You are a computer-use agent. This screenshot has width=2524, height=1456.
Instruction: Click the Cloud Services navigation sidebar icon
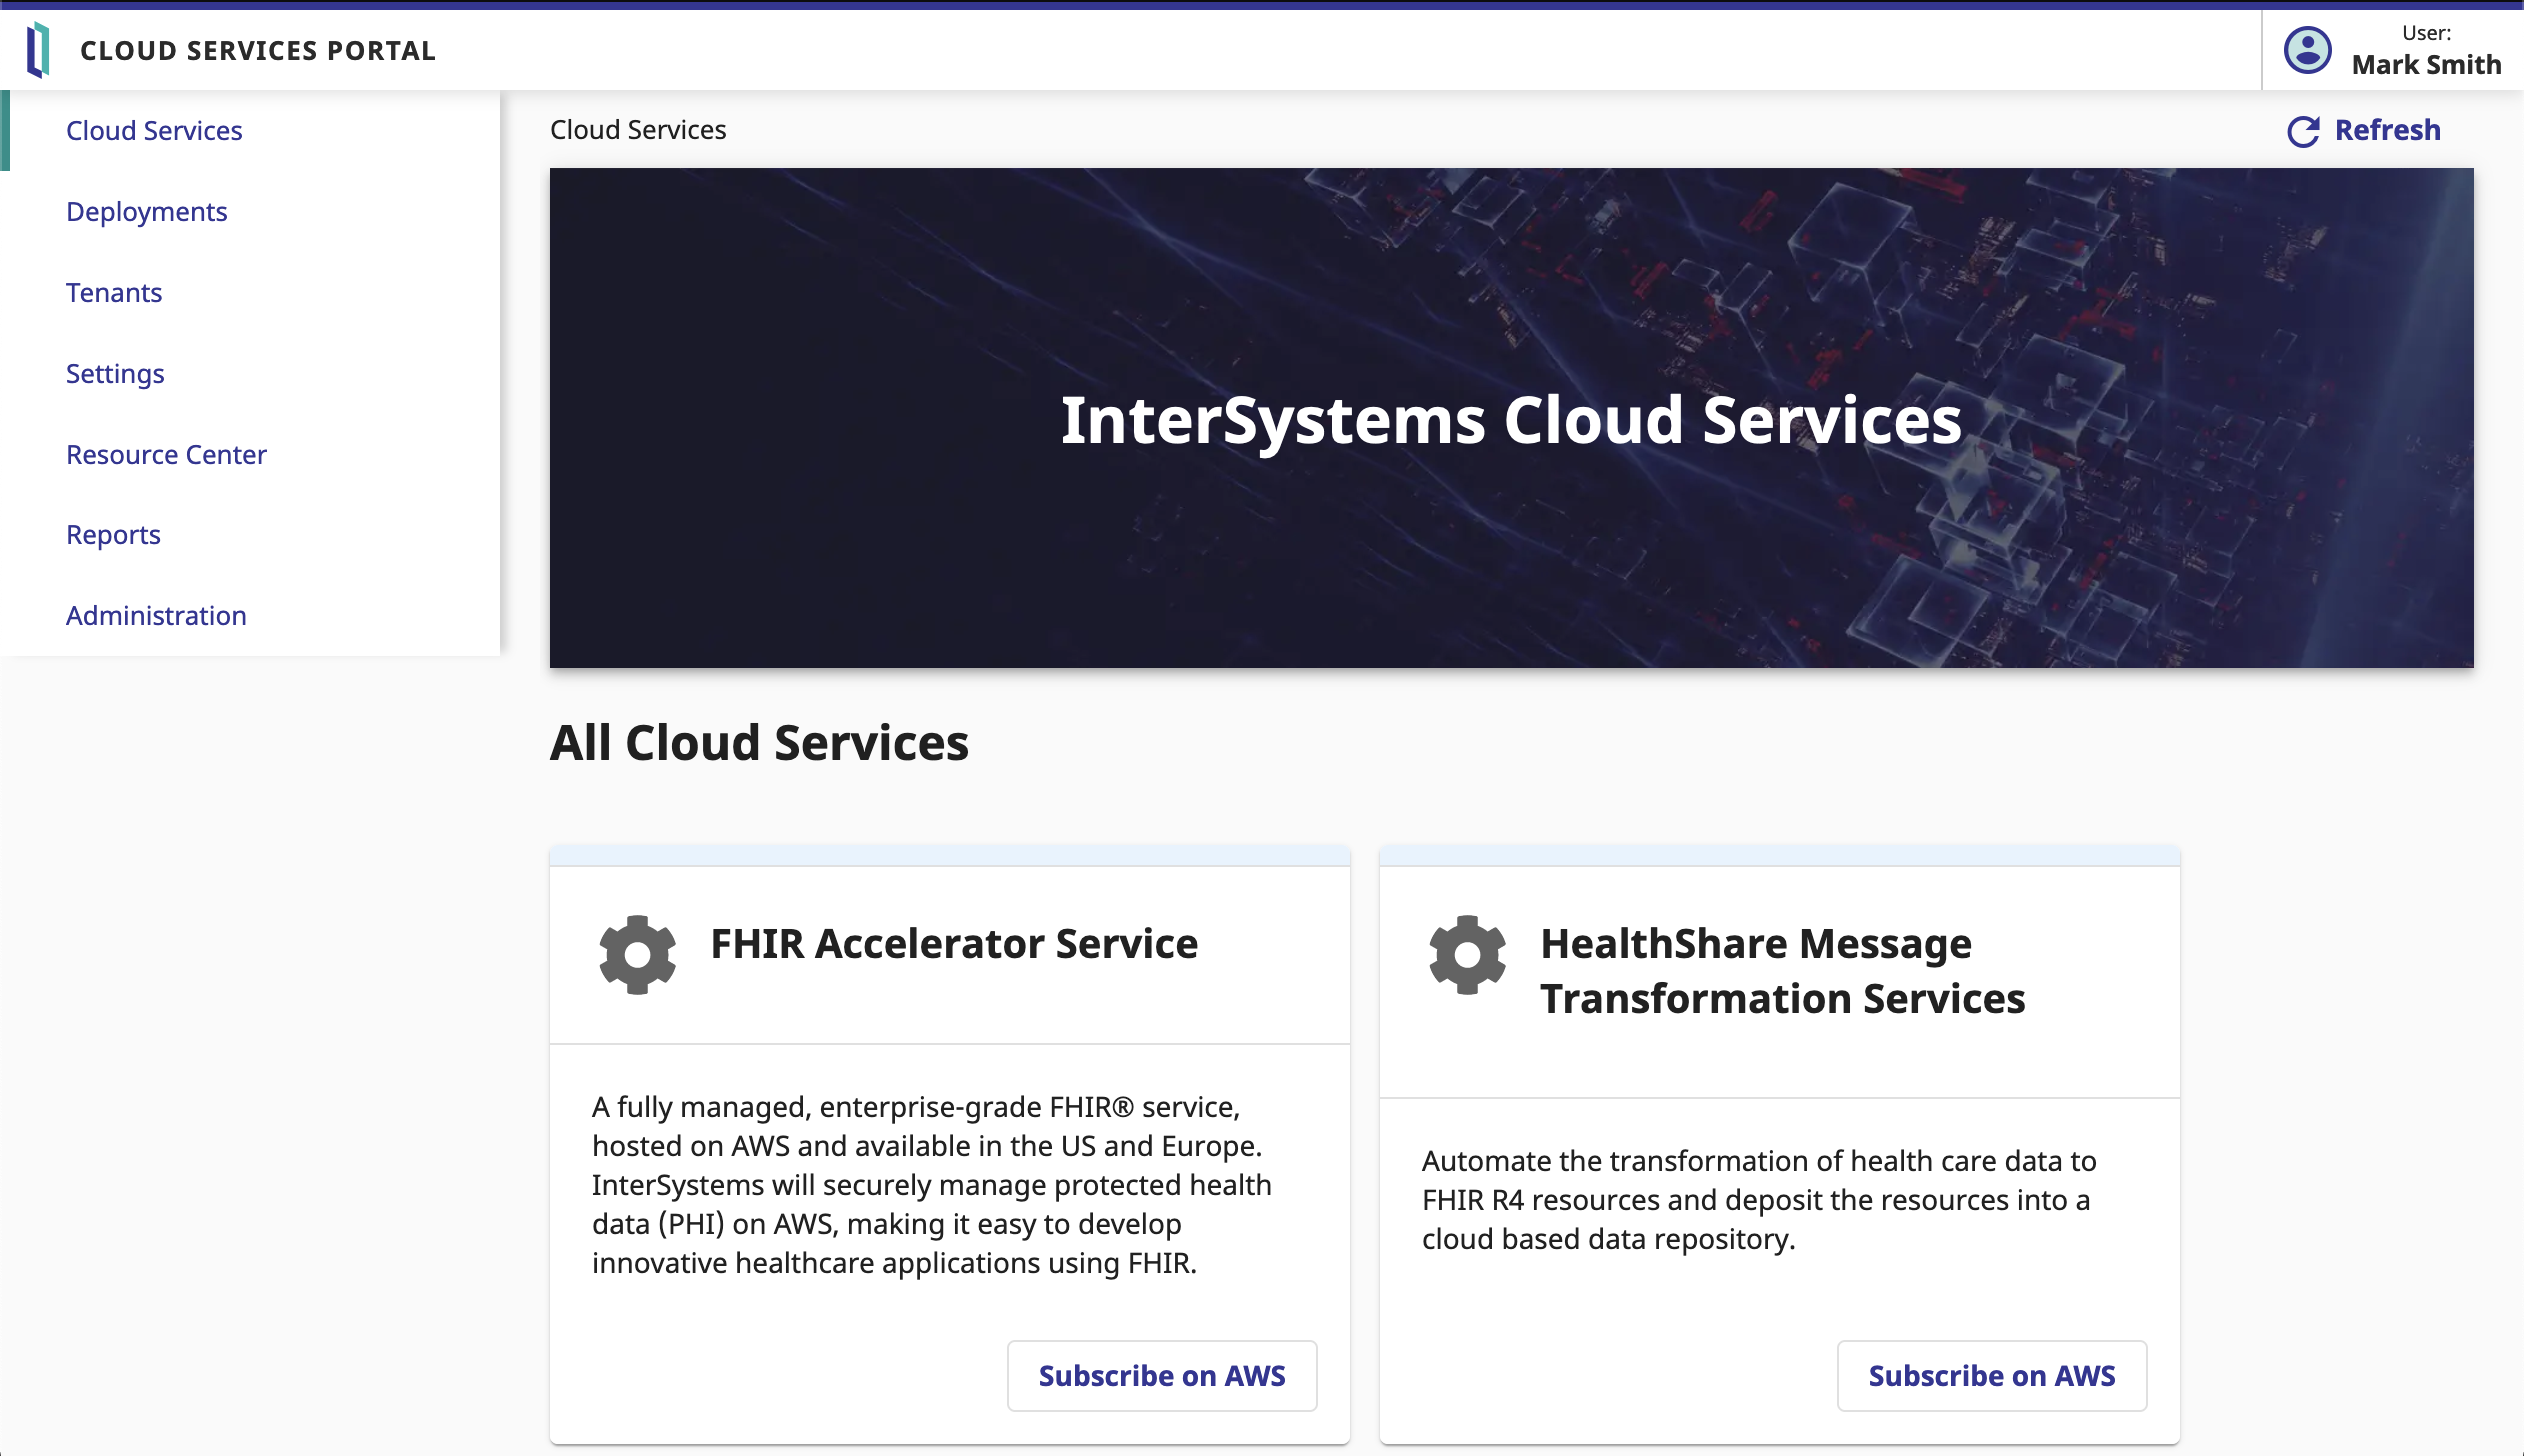point(154,130)
